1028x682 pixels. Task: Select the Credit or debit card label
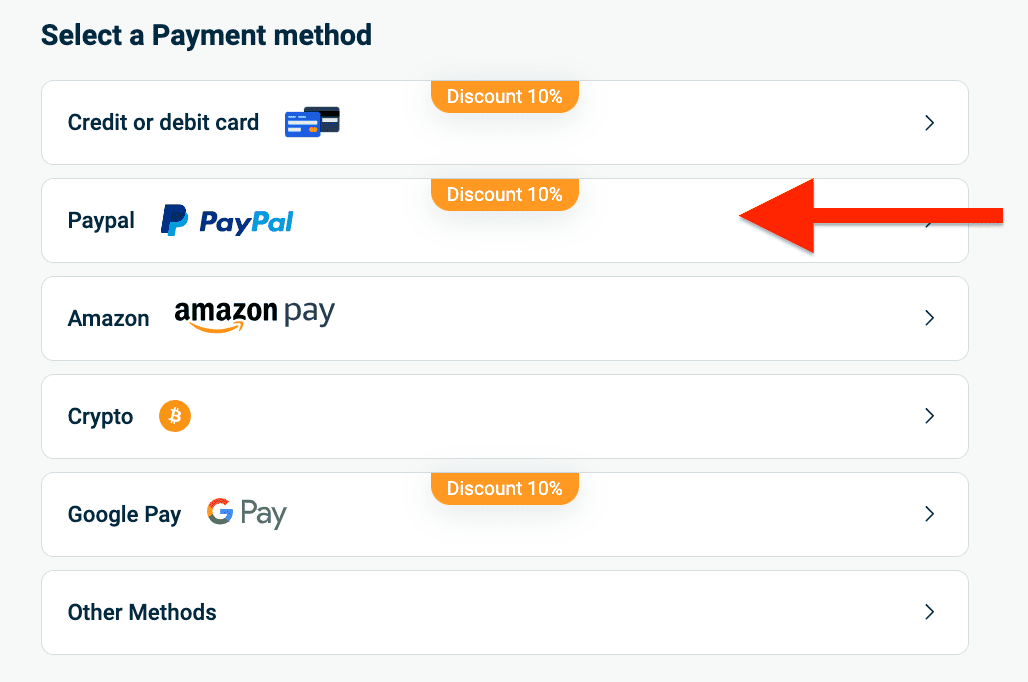click(x=163, y=123)
